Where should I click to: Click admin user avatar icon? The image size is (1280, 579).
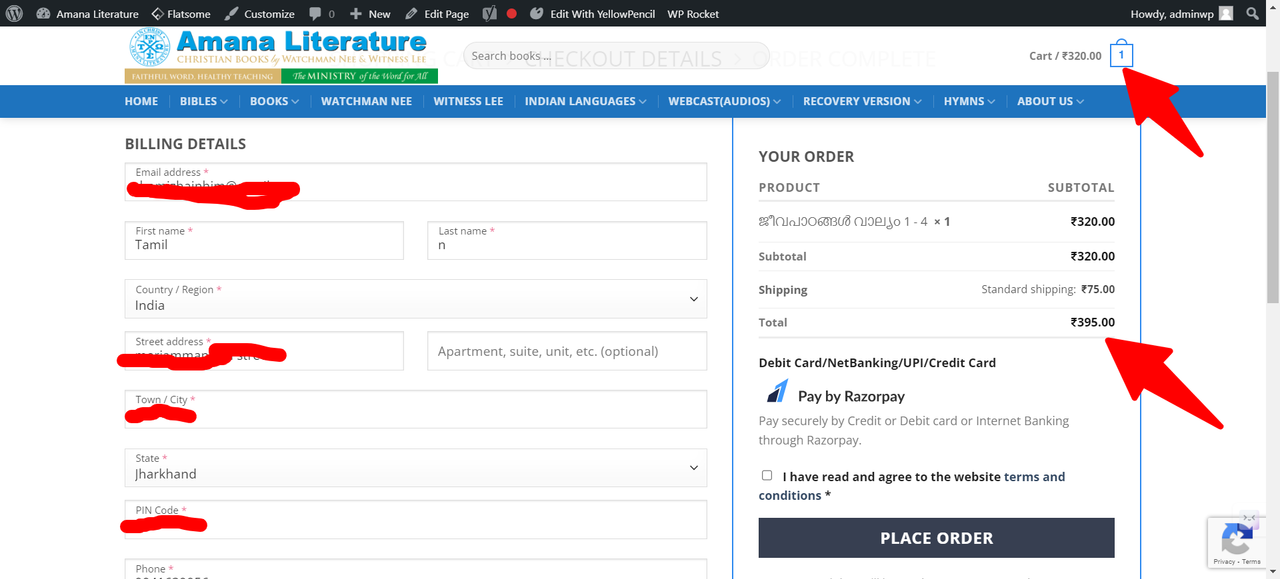1225,14
